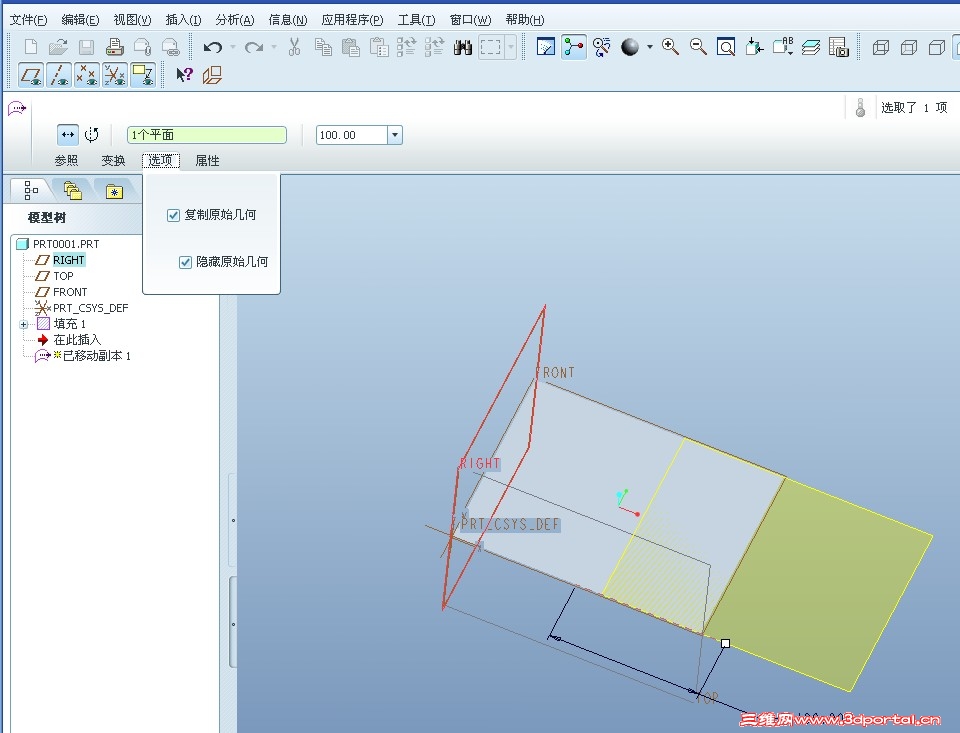960x733 pixels.
Task: Open the 变换 panel tab
Action: coord(113,160)
